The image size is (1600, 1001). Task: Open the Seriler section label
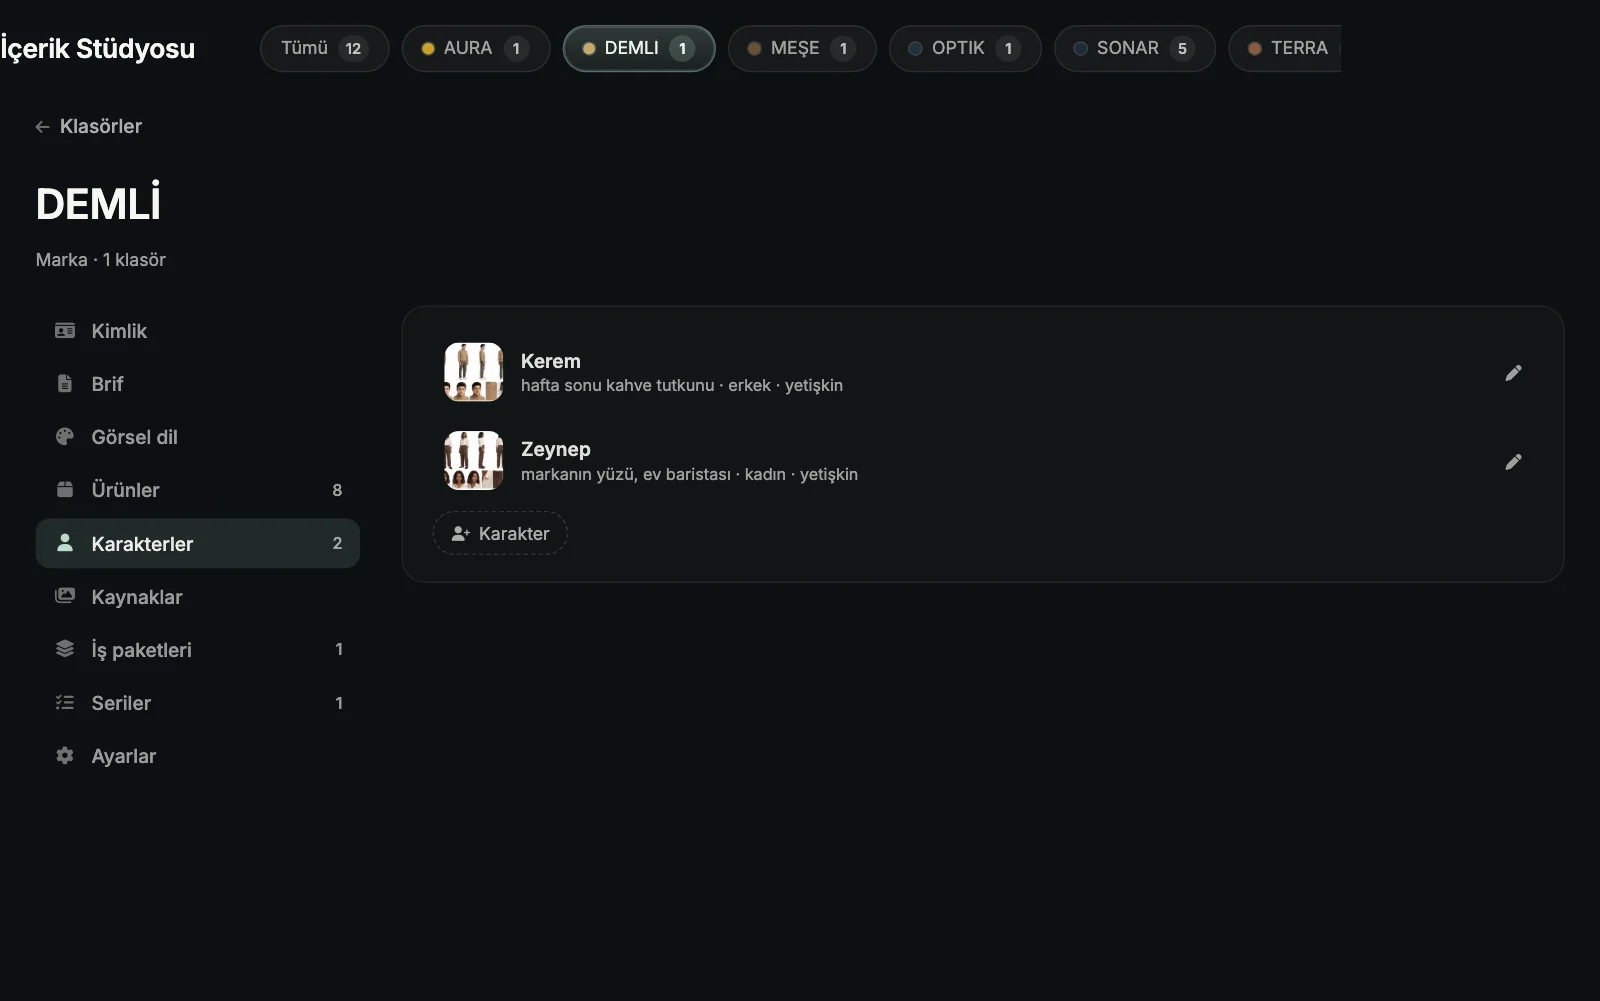pos(121,703)
